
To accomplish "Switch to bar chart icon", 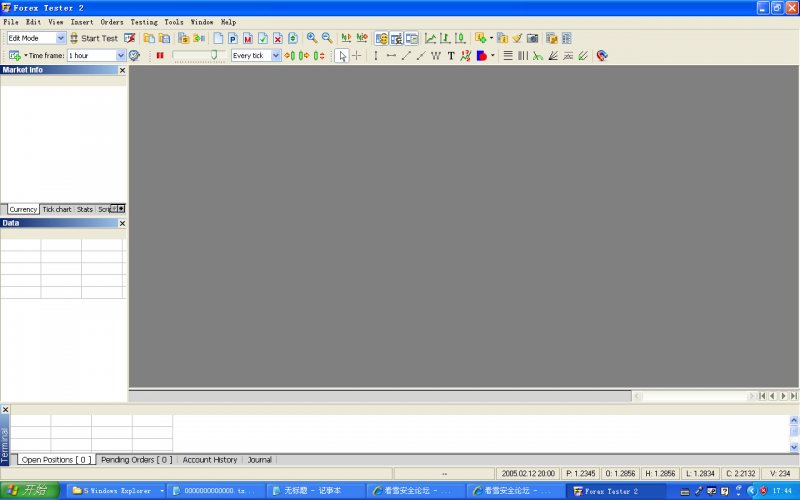I will pos(445,38).
